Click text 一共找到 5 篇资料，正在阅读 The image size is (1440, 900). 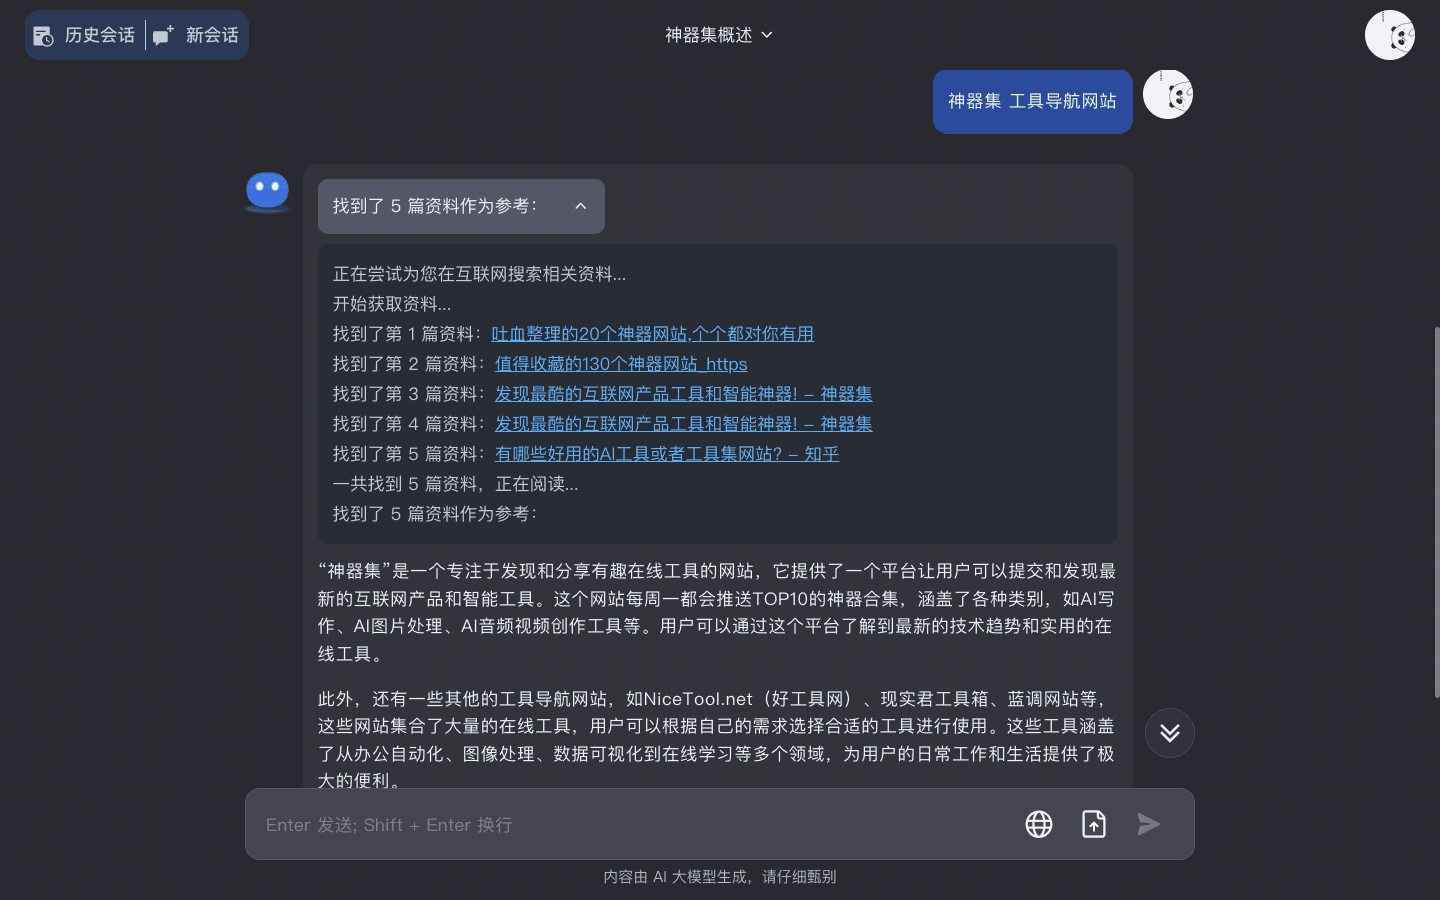pos(455,484)
